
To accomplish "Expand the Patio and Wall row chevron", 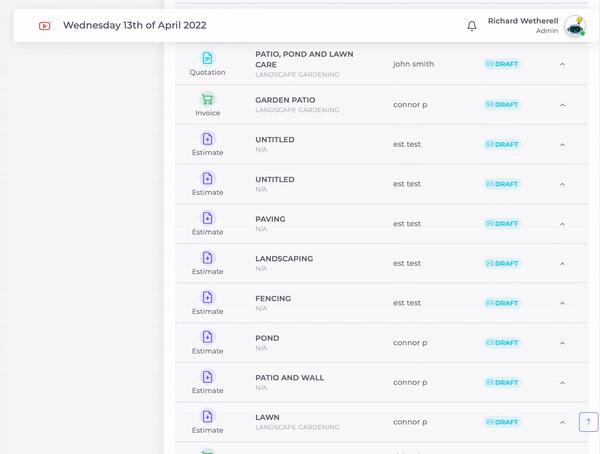I will point(562,383).
